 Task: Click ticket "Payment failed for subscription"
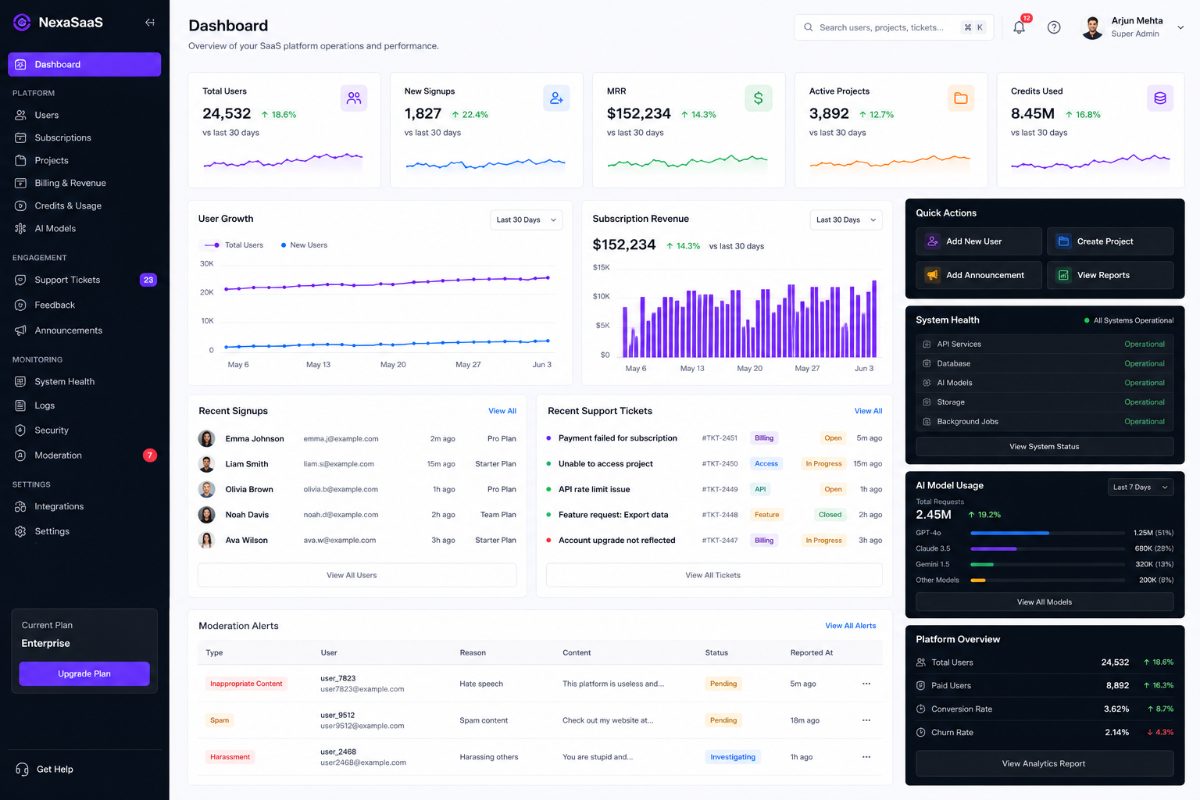point(618,438)
